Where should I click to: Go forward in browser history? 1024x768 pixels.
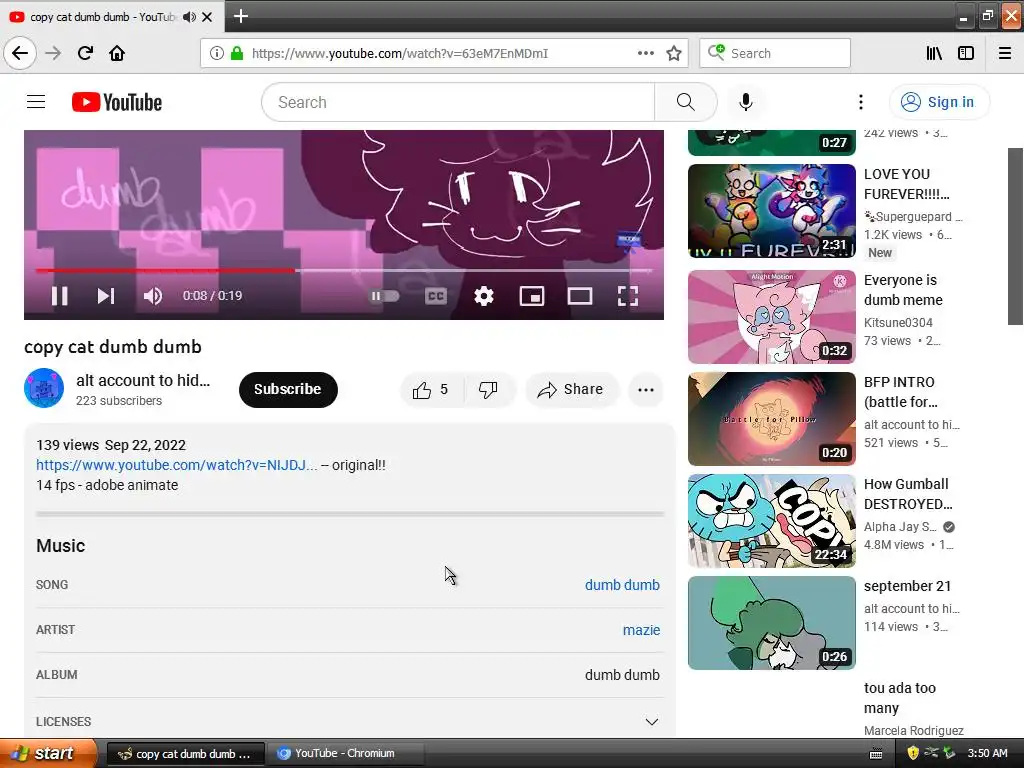click(x=53, y=53)
